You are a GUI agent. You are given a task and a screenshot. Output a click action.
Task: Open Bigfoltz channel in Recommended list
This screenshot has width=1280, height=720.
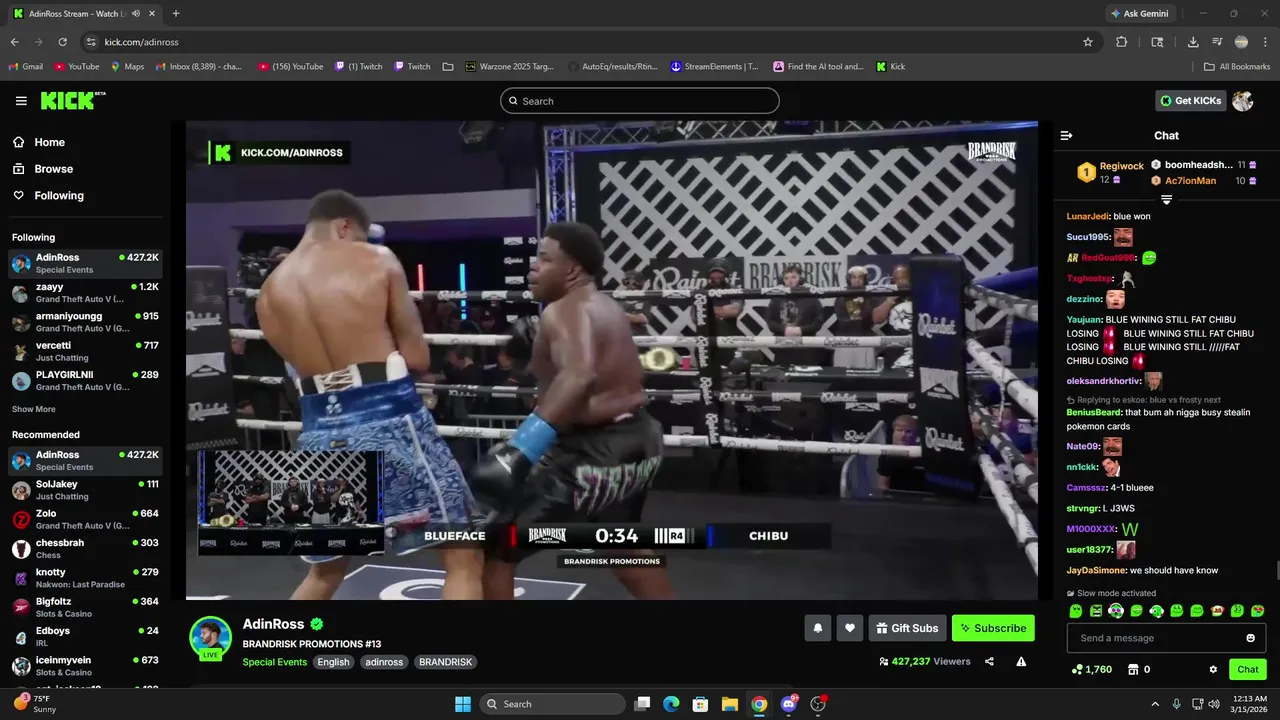pyautogui.click(x=85, y=607)
